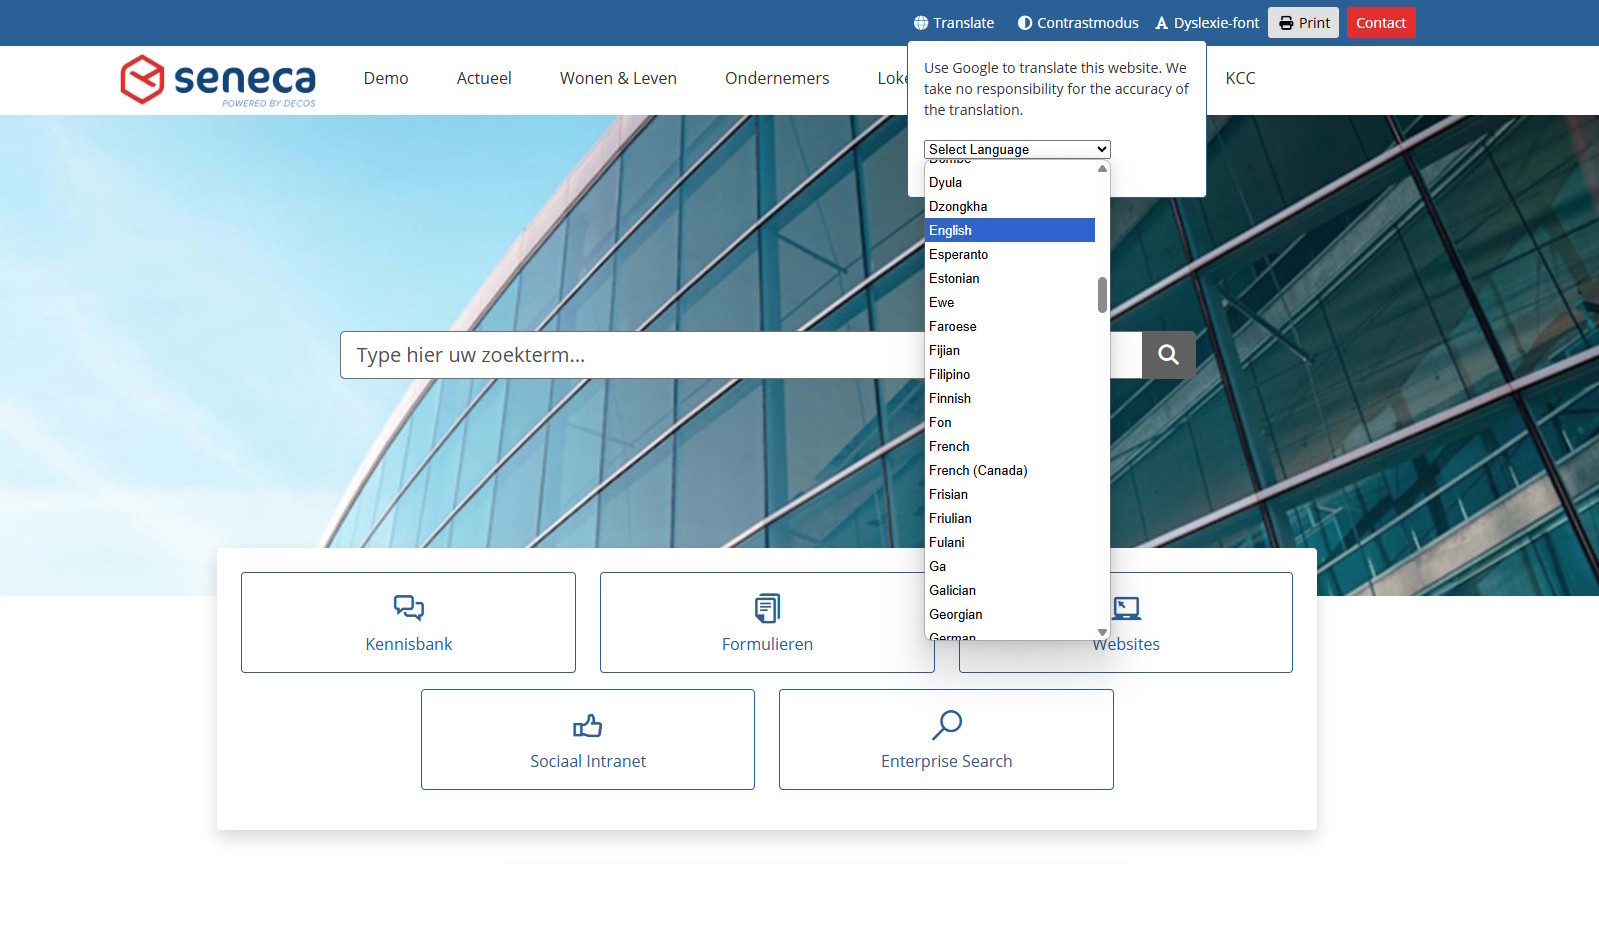Click the Websites monitor icon
Image resolution: width=1599 pixels, height=946 pixels.
click(1127, 608)
